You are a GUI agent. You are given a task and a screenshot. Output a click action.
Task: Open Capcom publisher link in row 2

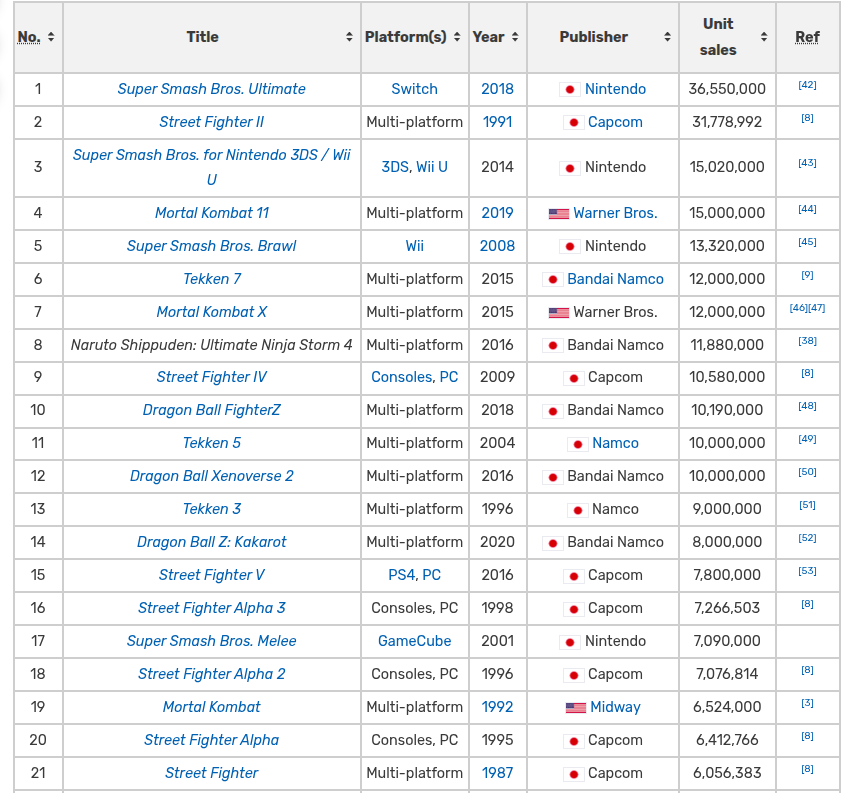(x=615, y=122)
